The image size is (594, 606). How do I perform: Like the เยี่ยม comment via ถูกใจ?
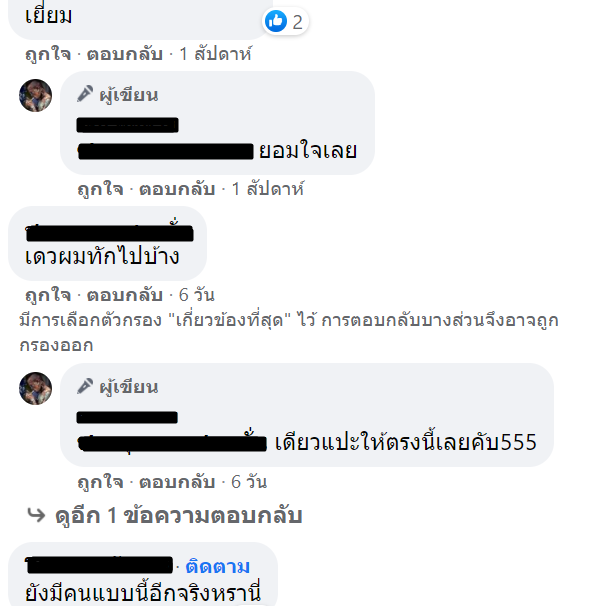pos(48,54)
